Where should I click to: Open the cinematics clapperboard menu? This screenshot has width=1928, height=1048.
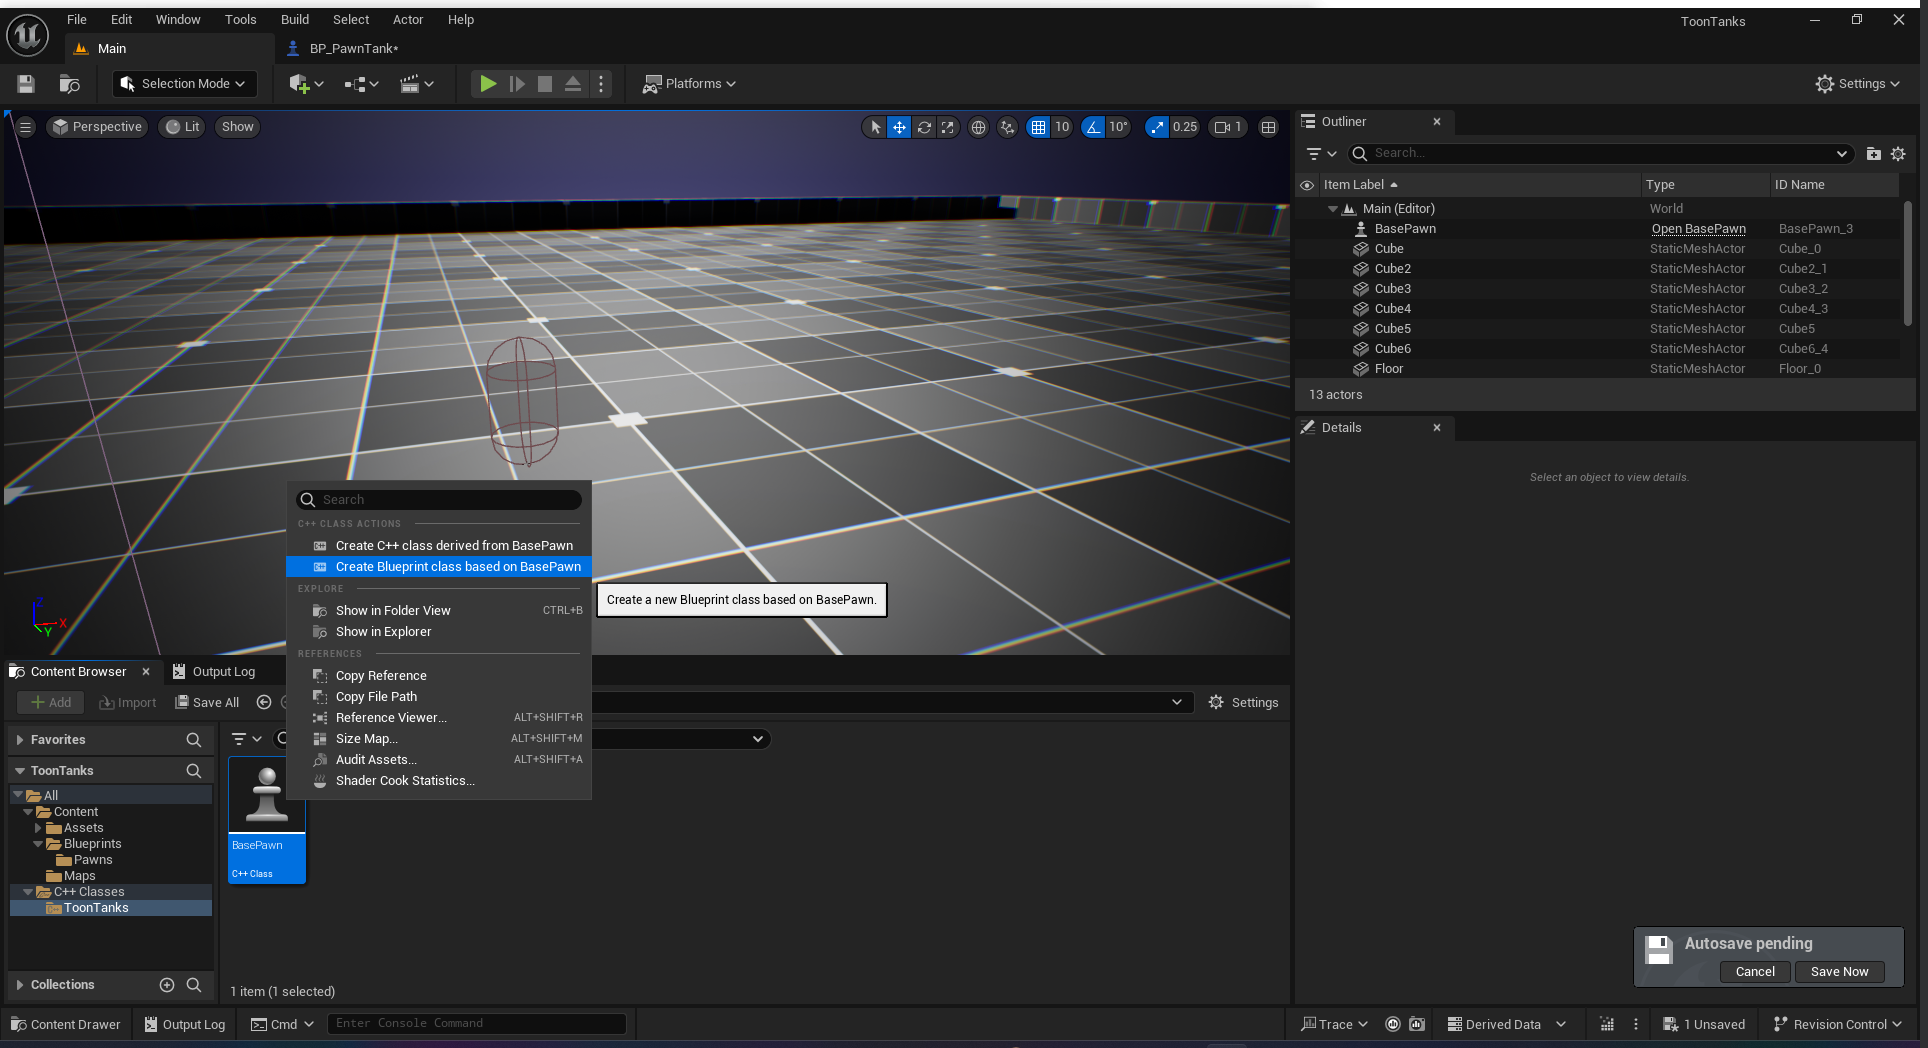click(x=416, y=84)
